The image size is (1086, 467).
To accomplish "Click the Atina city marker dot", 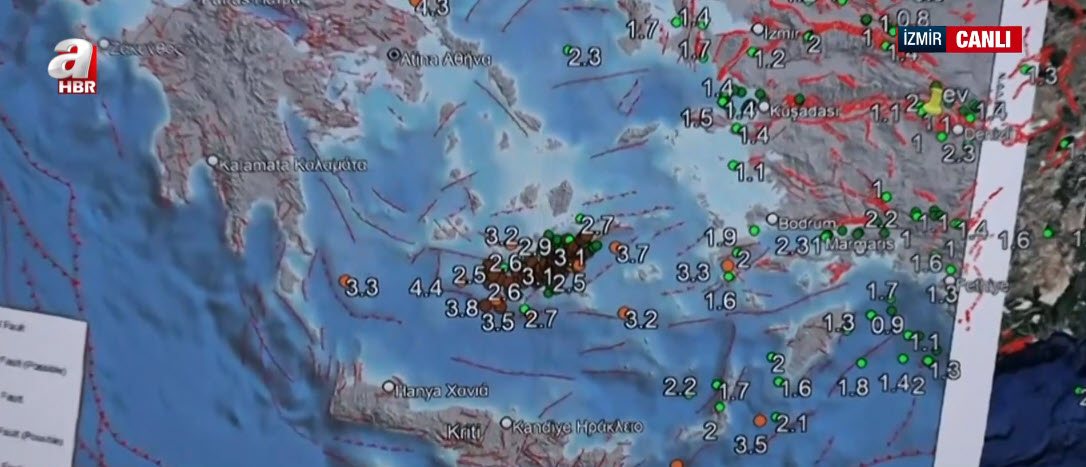I will point(393,54).
